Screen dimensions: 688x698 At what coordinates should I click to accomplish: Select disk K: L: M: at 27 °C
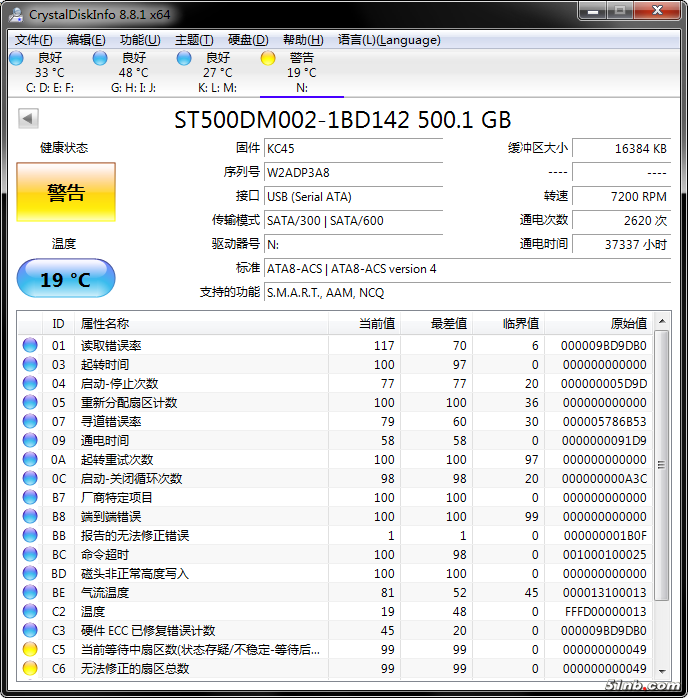pos(217,73)
